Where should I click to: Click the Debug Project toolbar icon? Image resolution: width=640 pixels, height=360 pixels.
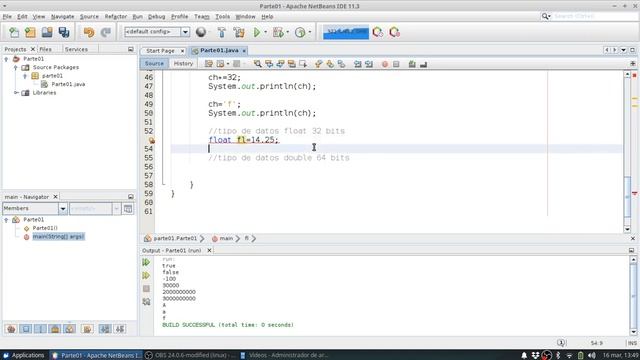pyautogui.click(x=278, y=32)
